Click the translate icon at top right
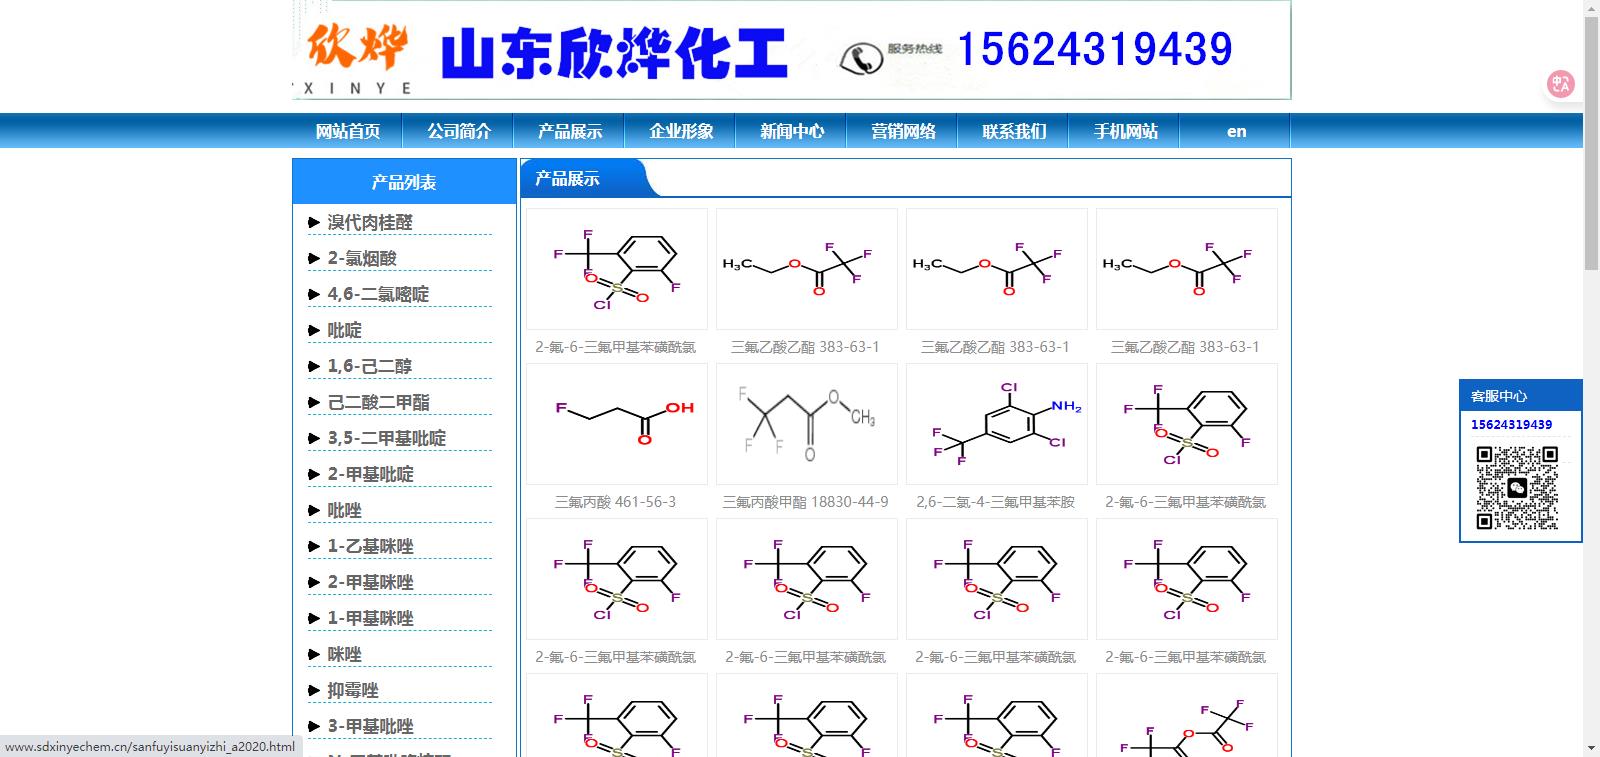Image resolution: width=1600 pixels, height=757 pixels. pos(1560,84)
